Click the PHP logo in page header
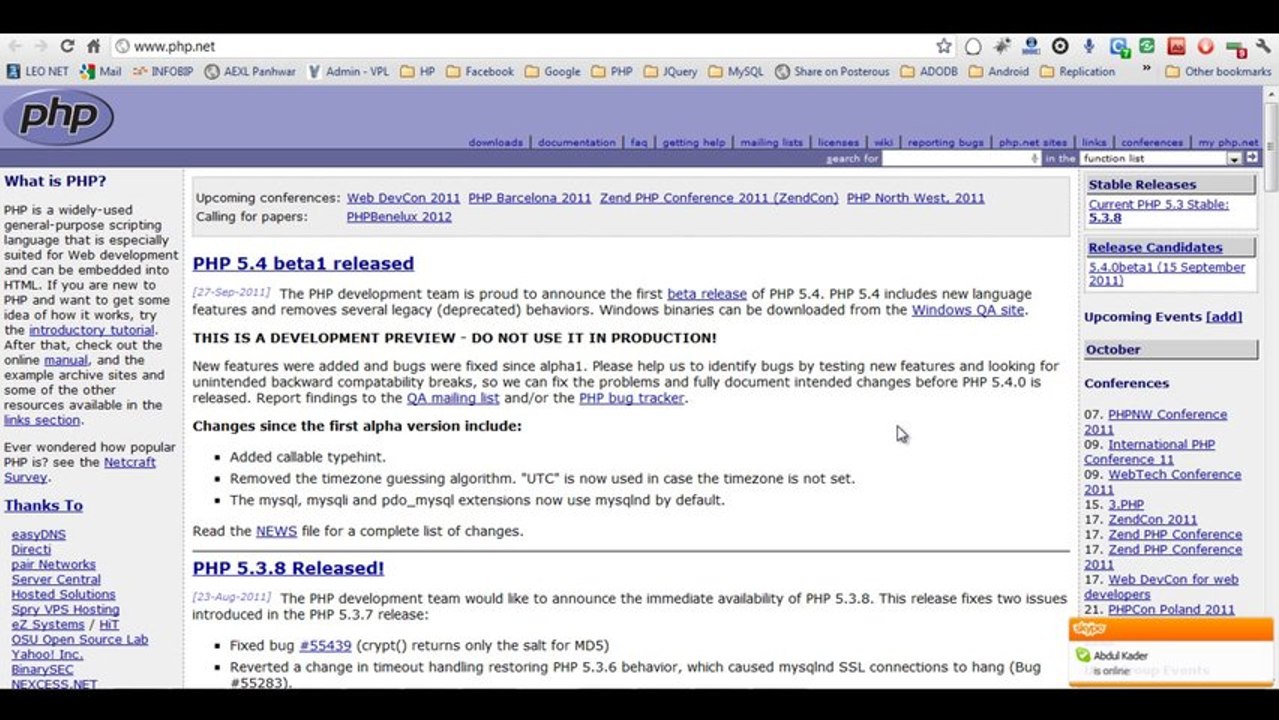This screenshot has width=1279, height=720. [x=58, y=117]
